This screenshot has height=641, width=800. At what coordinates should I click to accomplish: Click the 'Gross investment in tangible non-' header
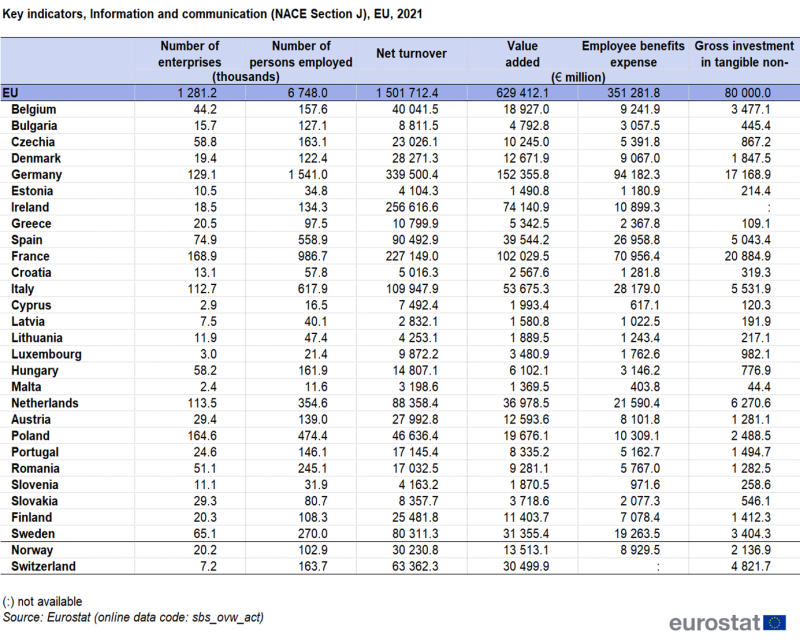pyautogui.click(x=744, y=54)
